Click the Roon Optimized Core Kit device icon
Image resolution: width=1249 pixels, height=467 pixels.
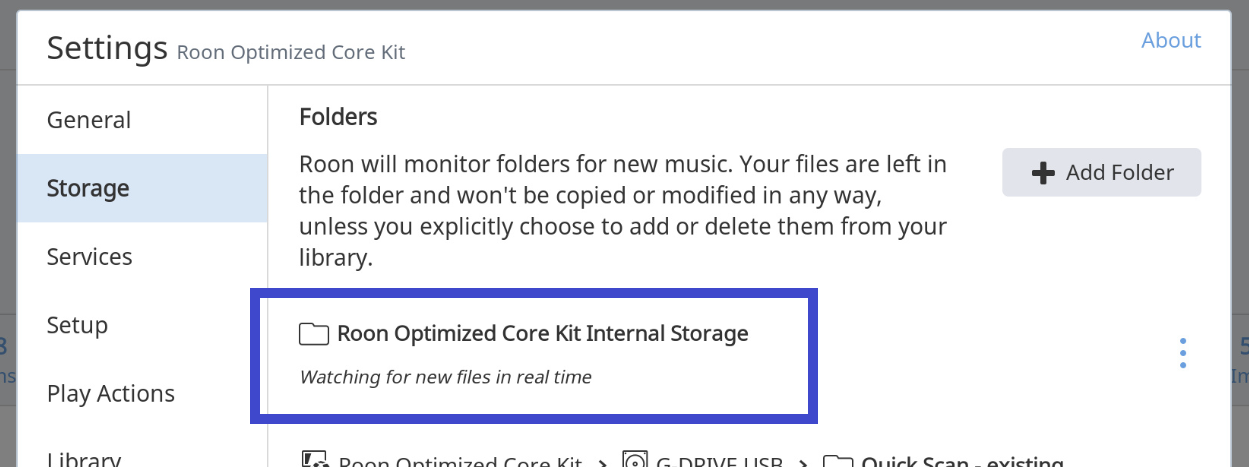point(315,461)
